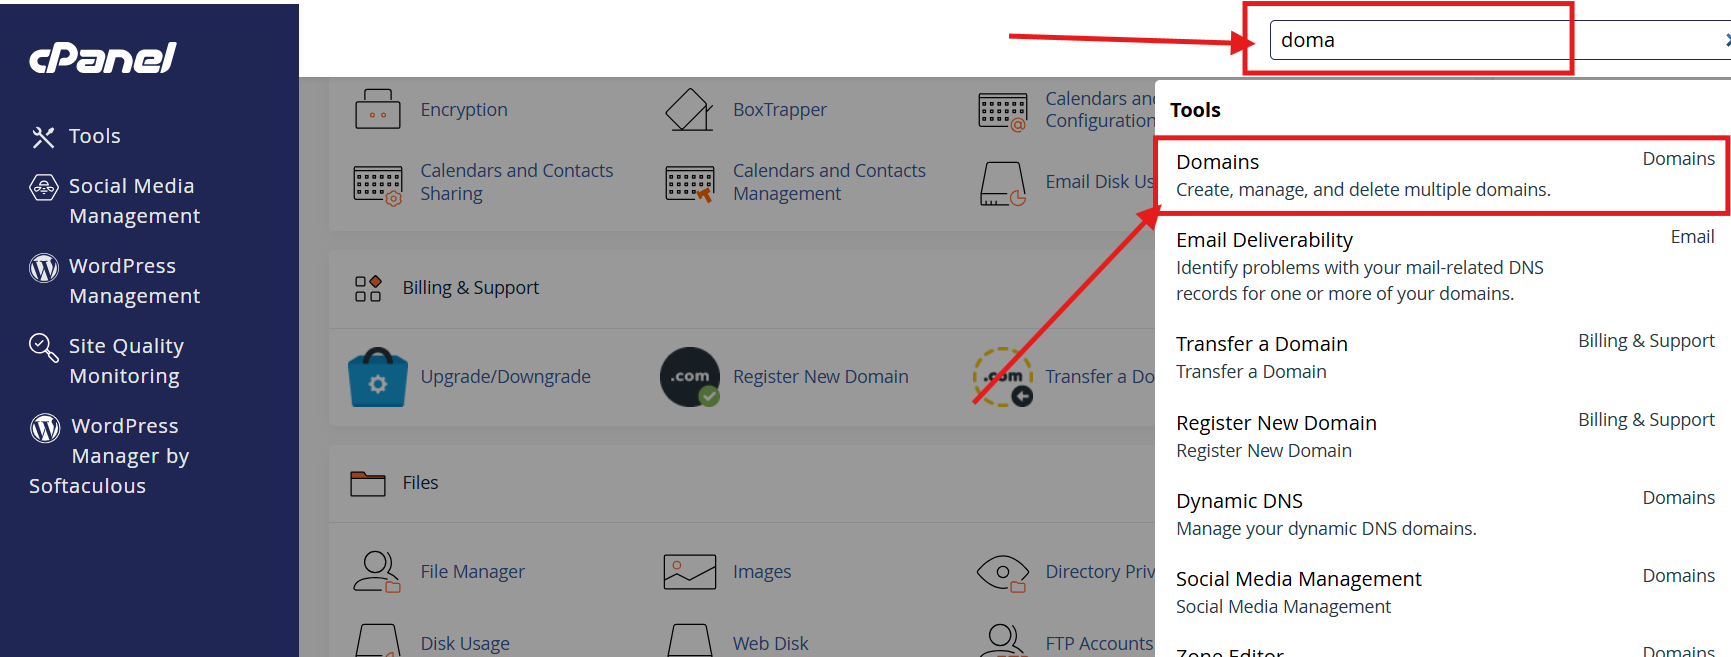
Task: Click the WordPress Manager by Softaculous icon
Action: [45, 427]
